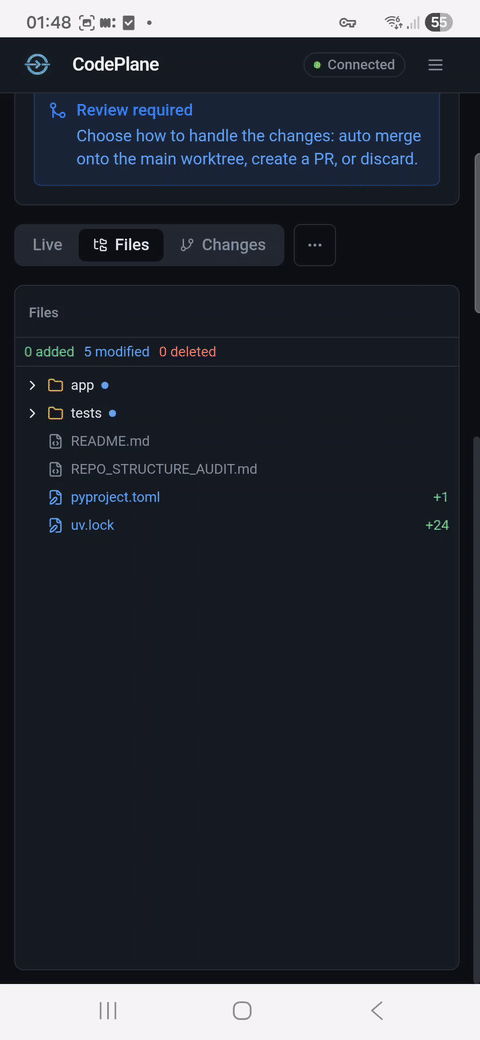Tap the Android recent apps button

tap(107, 1011)
